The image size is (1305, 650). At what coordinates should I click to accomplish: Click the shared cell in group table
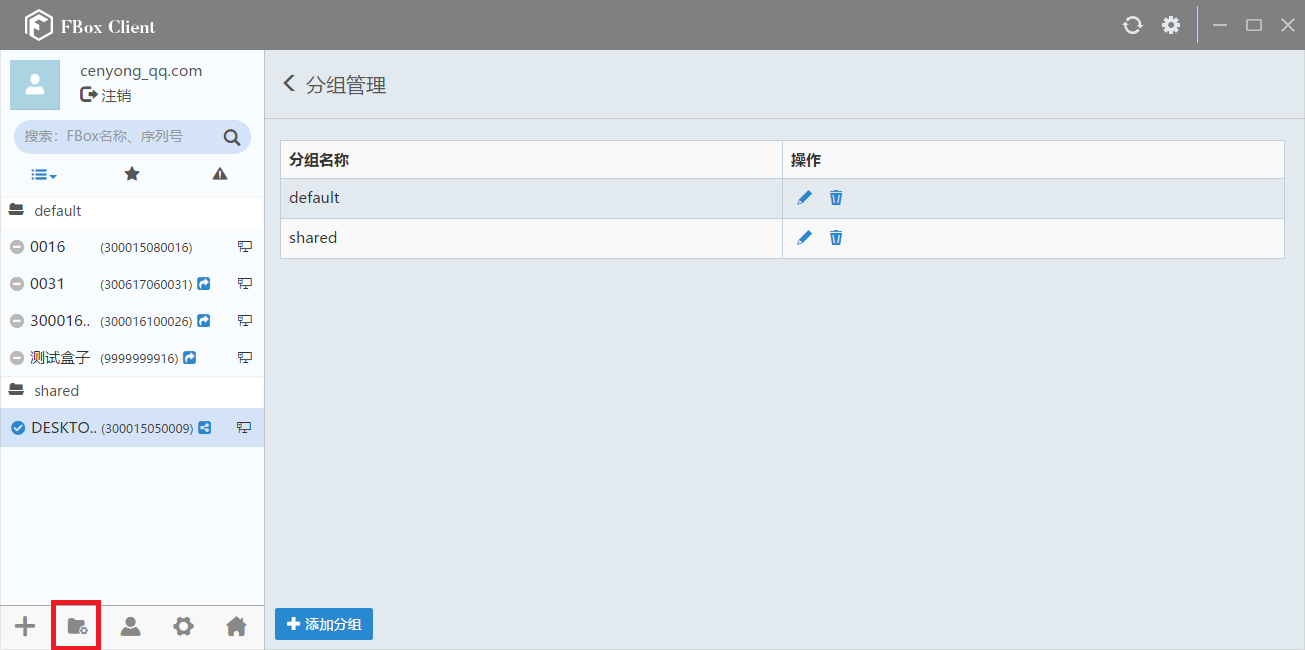point(531,238)
